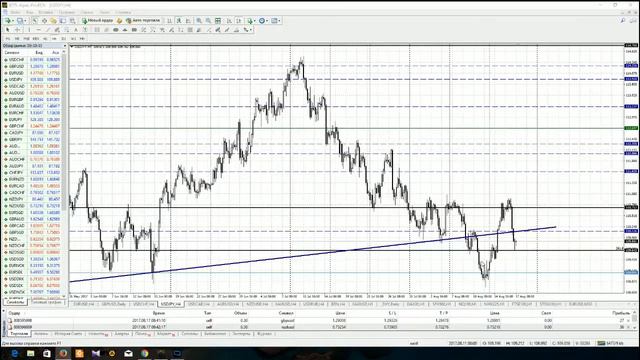Click connection status indicator in status bar
The height and width of the screenshot is (360, 640).
pyautogui.click(x=610, y=343)
